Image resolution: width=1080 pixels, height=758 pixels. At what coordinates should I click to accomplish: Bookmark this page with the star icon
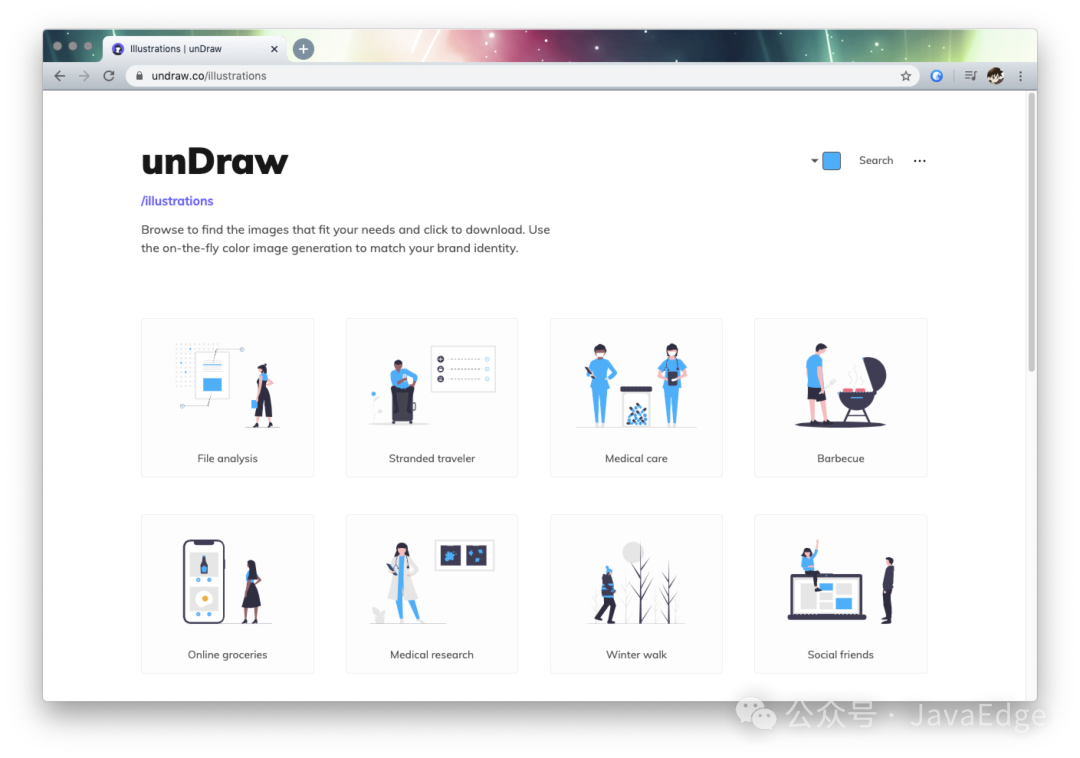pyautogui.click(x=906, y=76)
